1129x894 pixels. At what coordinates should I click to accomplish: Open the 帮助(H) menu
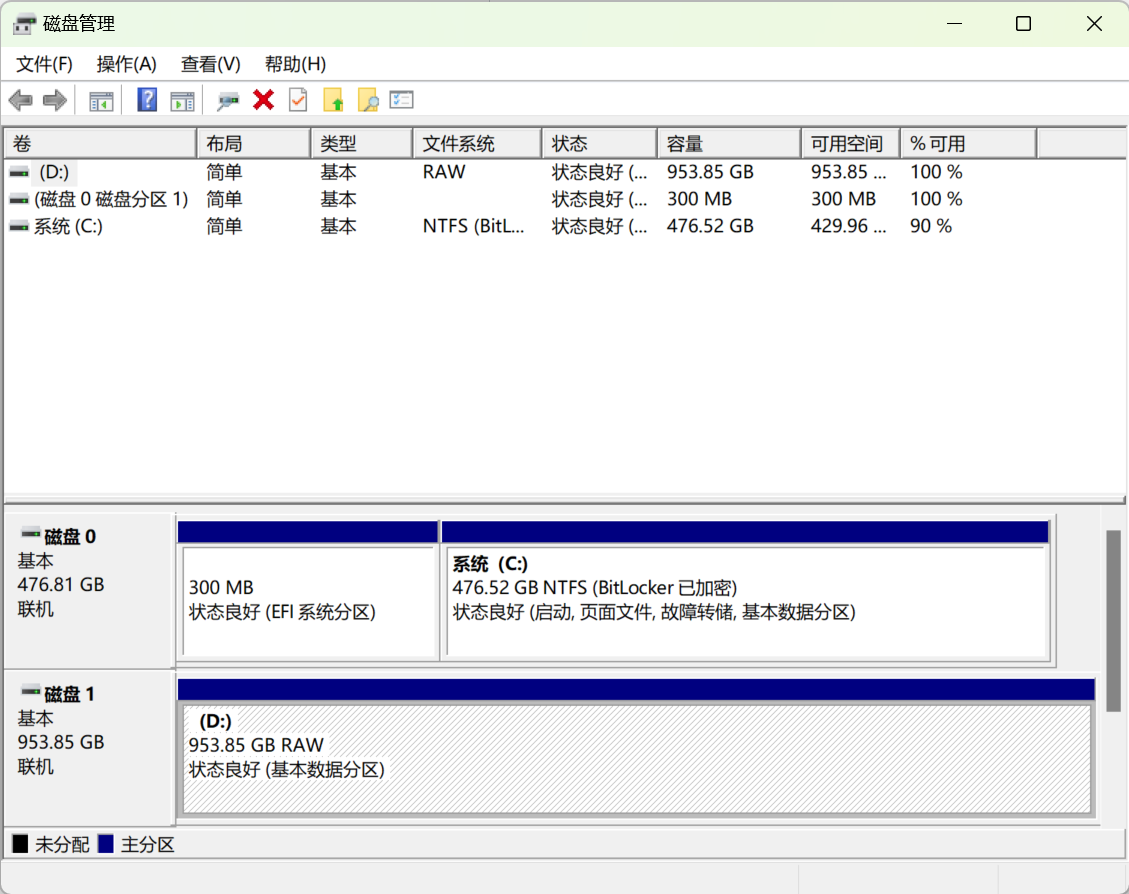[x=293, y=63]
